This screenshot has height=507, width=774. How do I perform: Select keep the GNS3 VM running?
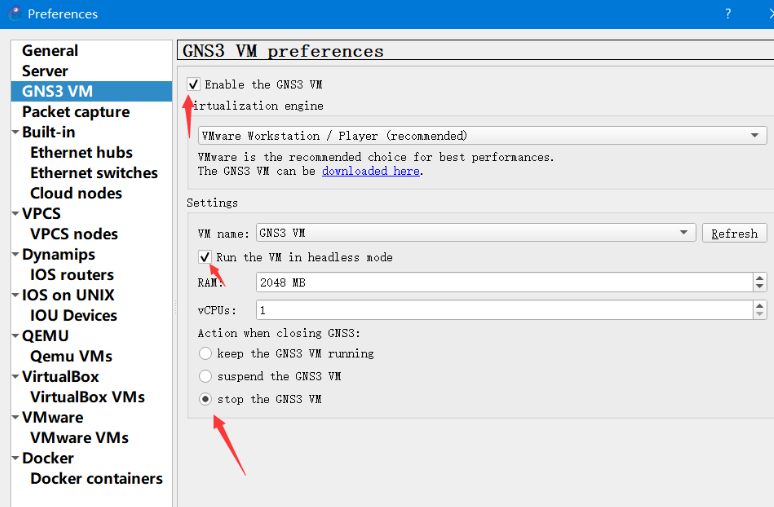coord(205,353)
